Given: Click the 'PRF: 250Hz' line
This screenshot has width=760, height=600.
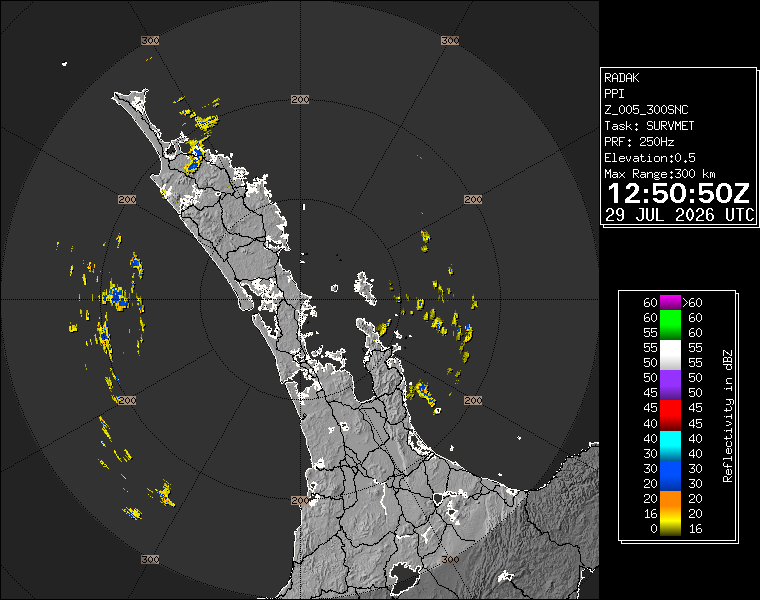Looking at the screenshot, I should tap(639, 142).
